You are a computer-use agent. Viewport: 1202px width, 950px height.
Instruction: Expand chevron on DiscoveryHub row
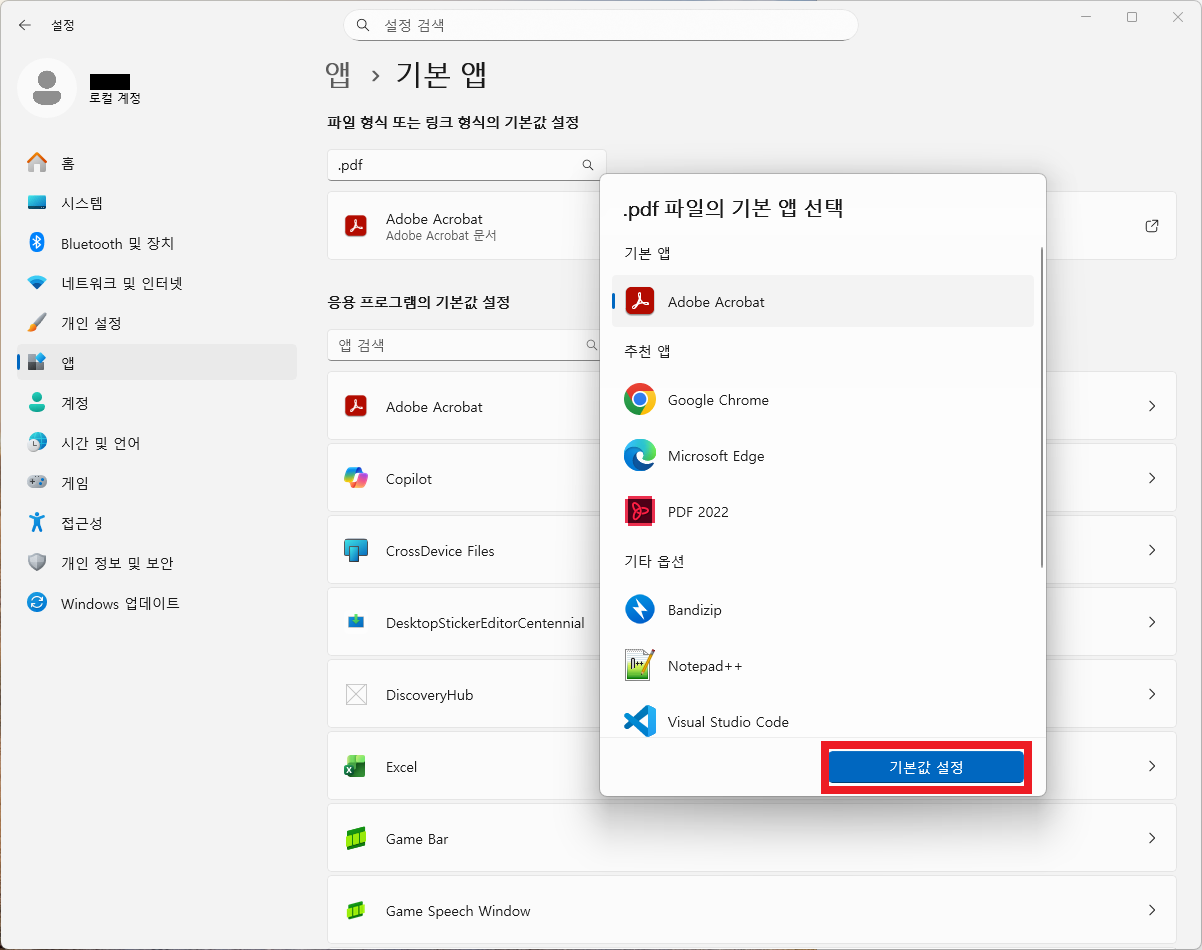click(1152, 694)
